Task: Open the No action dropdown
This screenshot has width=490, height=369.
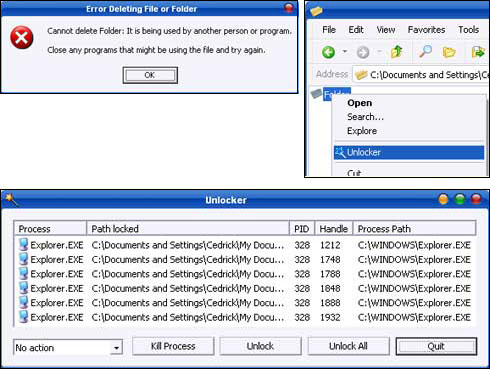Action: tap(68, 347)
